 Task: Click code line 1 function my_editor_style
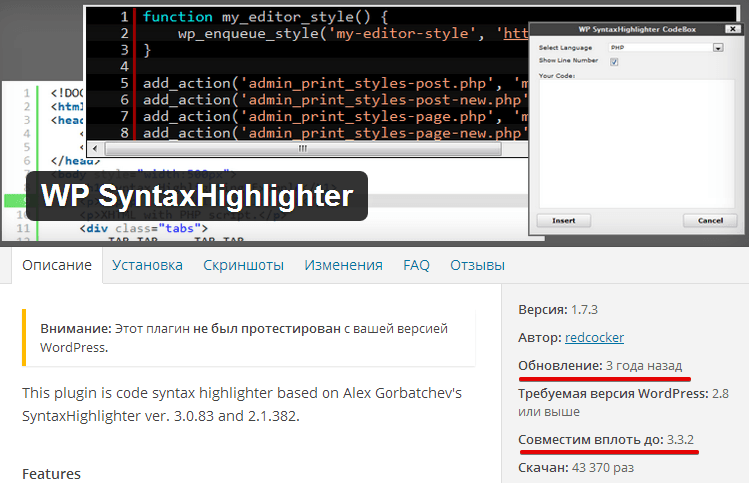click(x=265, y=17)
